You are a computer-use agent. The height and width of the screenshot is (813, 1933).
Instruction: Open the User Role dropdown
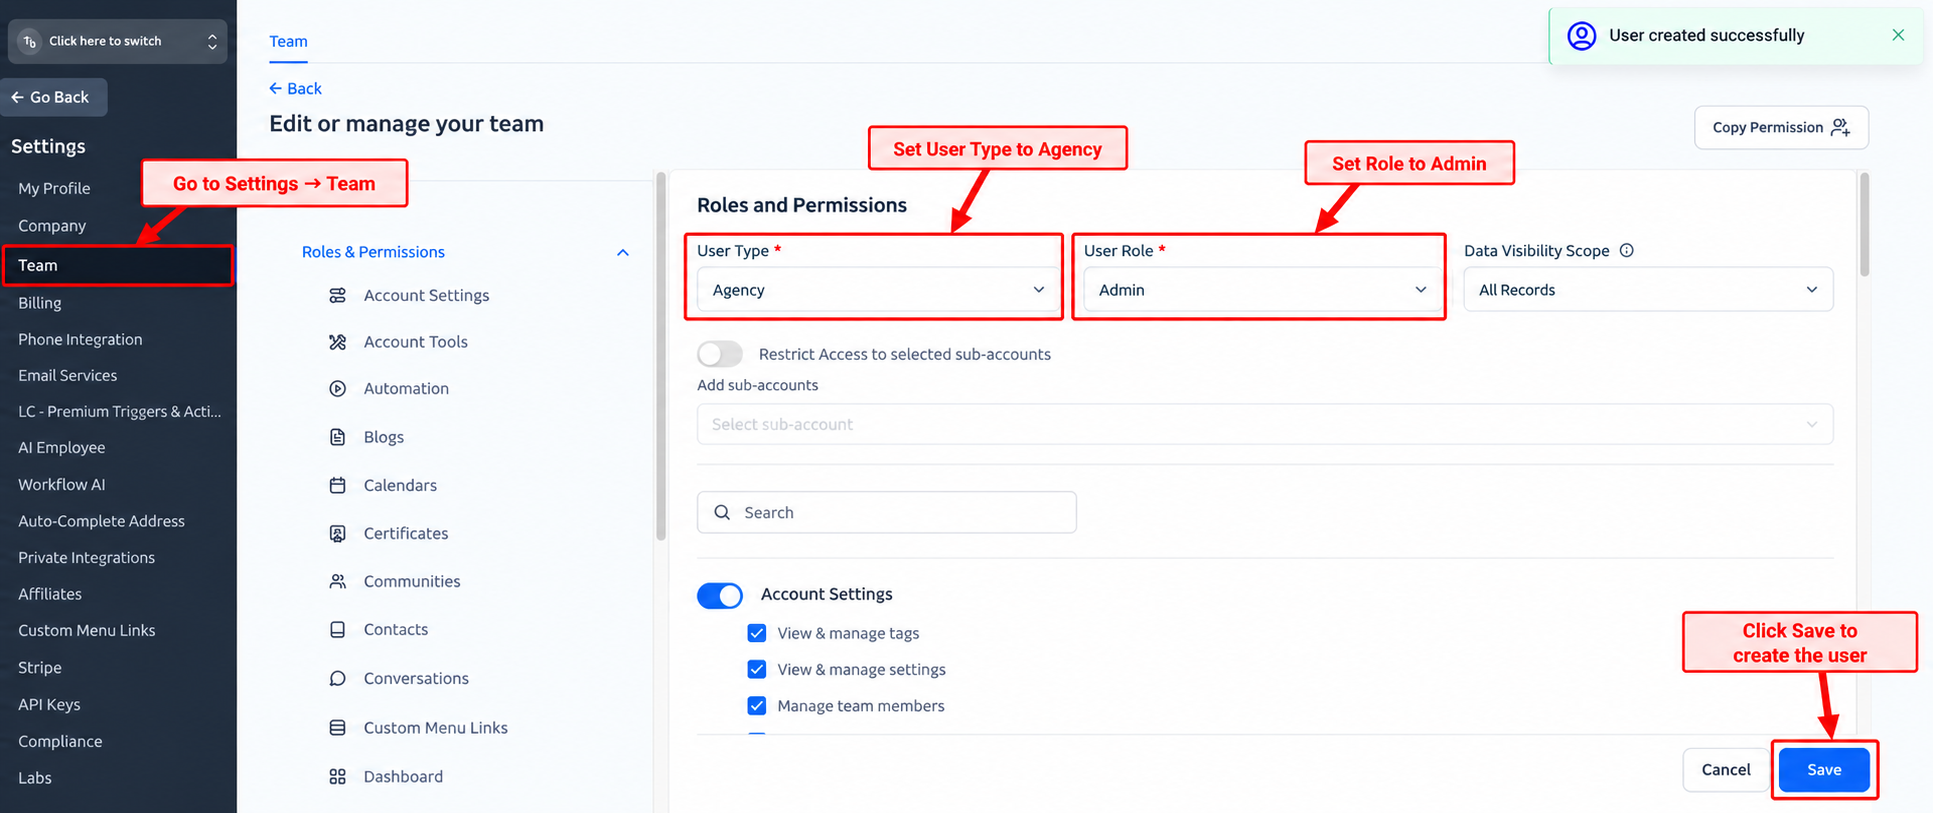pos(1261,290)
